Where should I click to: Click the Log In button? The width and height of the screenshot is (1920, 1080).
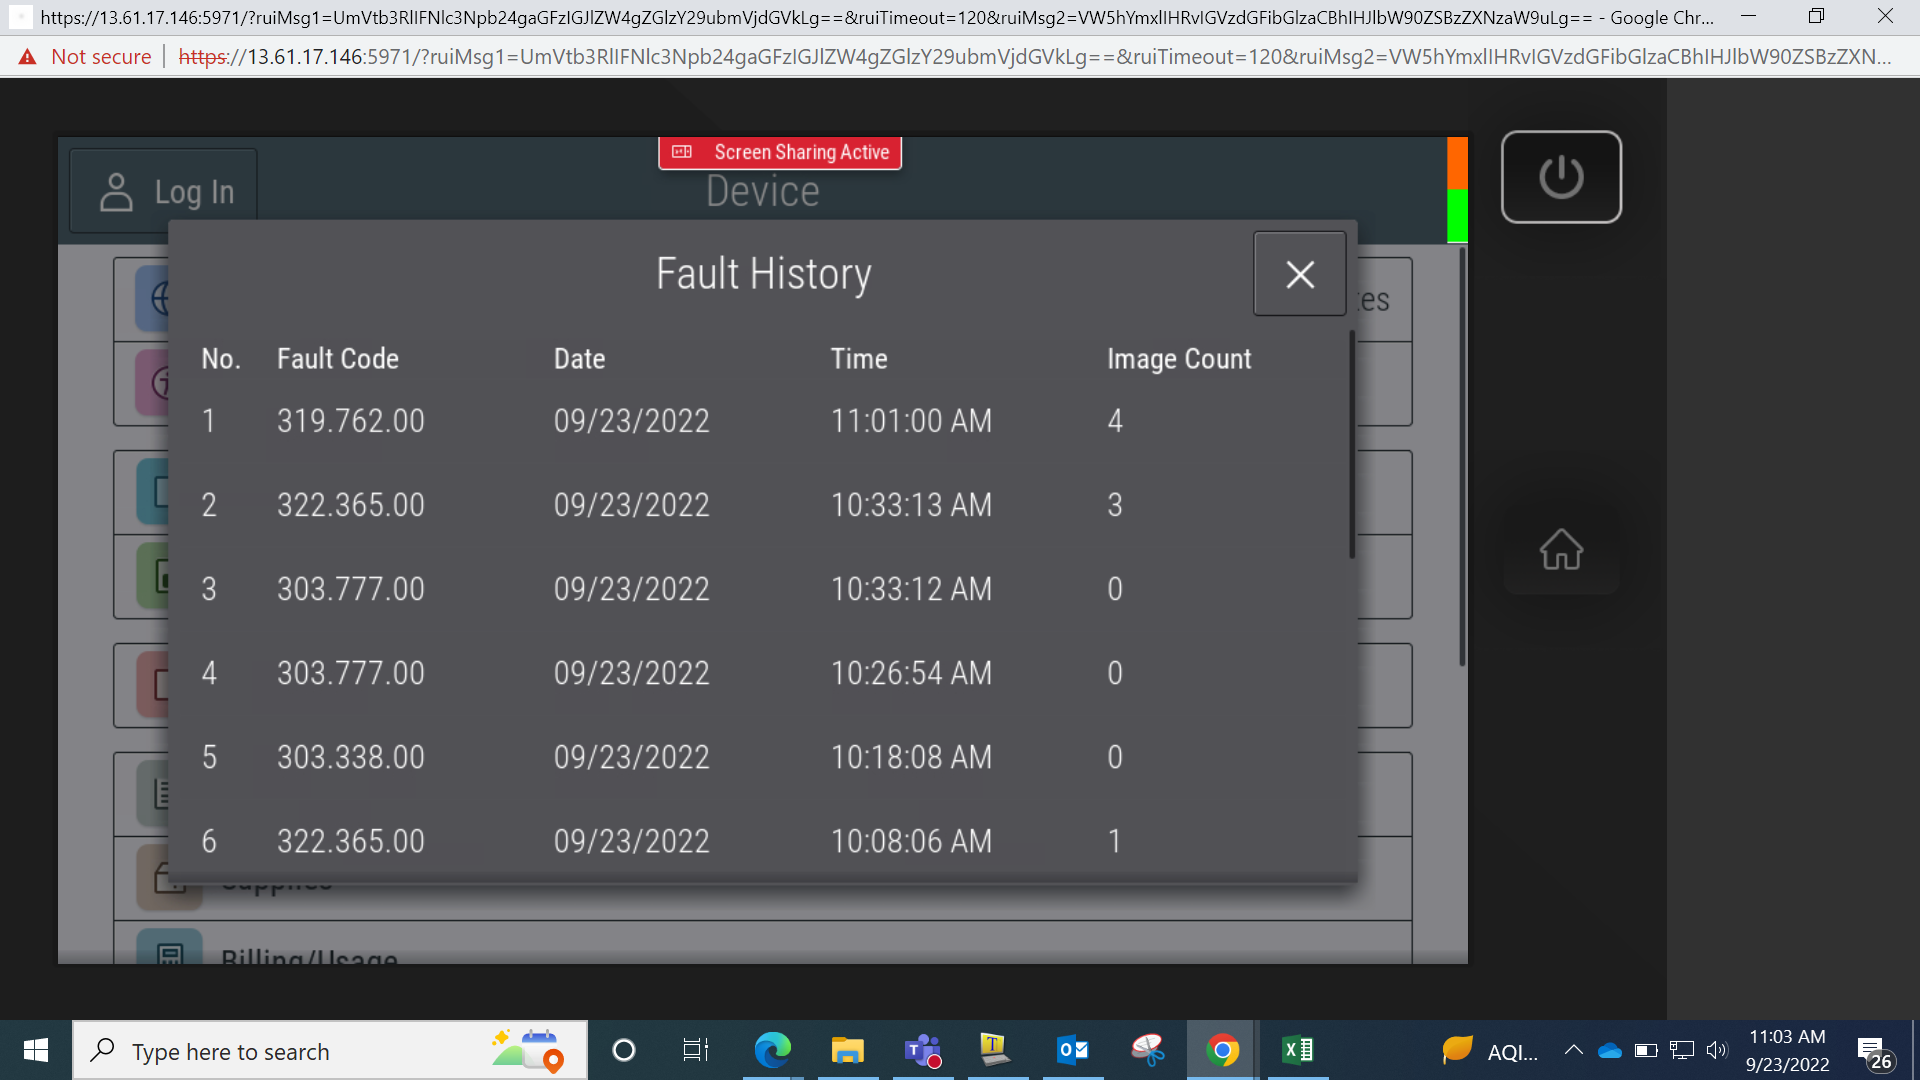[165, 192]
